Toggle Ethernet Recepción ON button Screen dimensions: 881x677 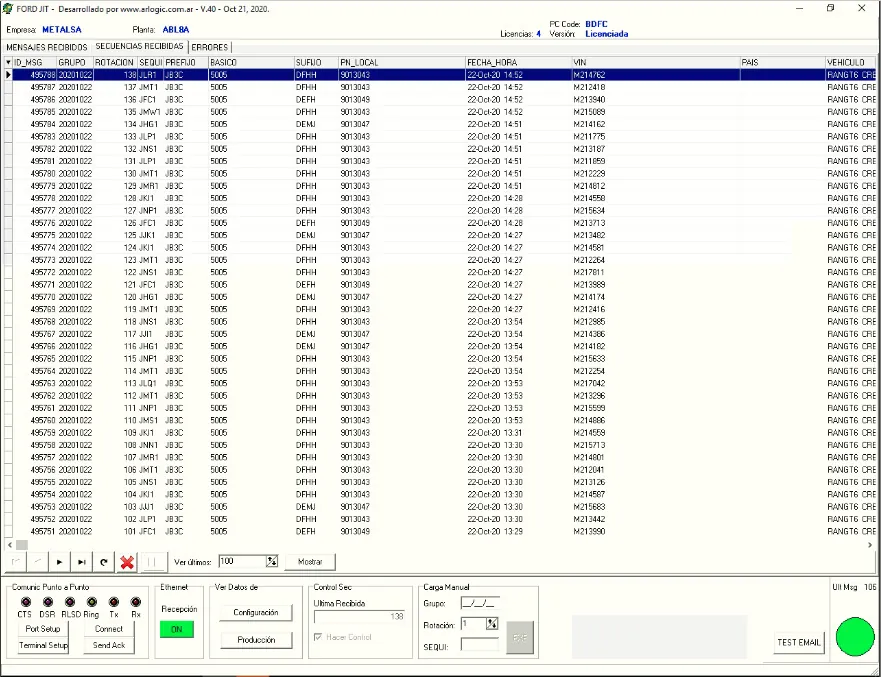pyautogui.click(x=177, y=629)
